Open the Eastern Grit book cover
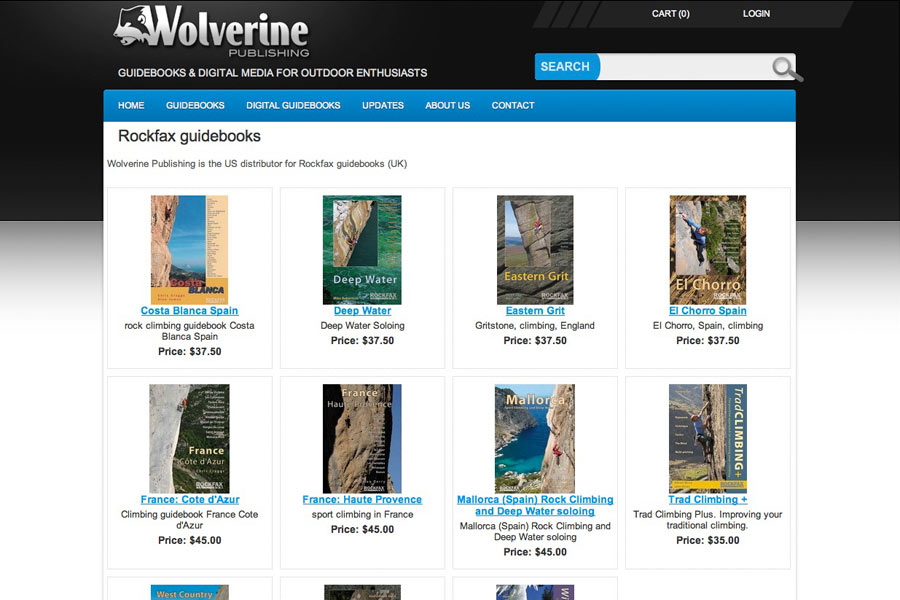The height and width of the screenshot is (600, 900). coord(535,250)
